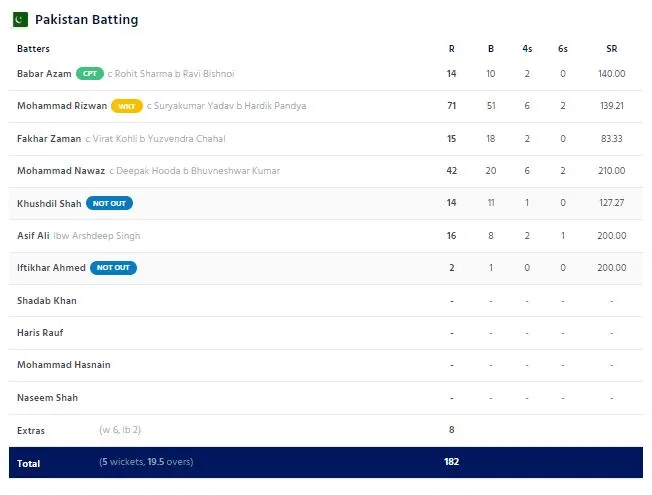Click the Batters column header
652x495 pixels.
[33, 48]
